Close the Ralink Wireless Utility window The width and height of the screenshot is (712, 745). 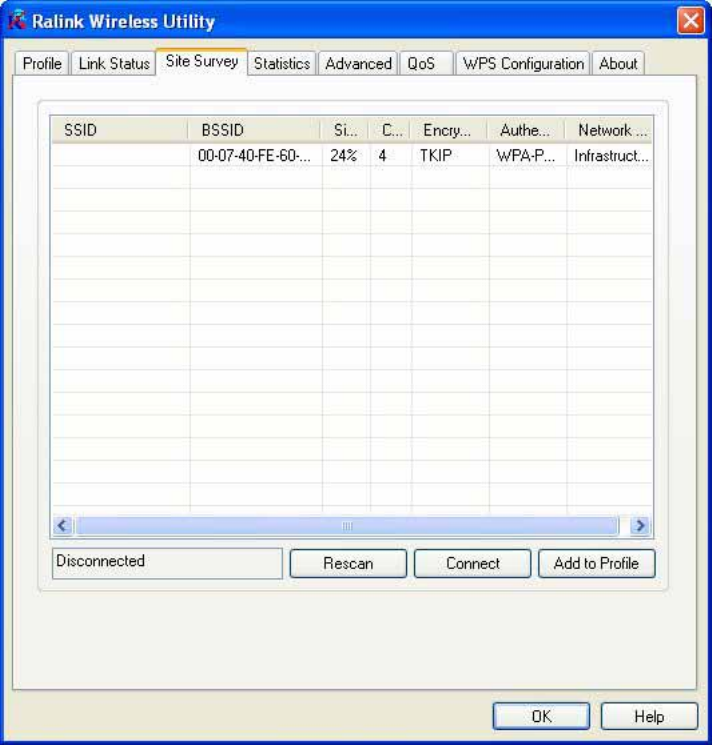(691, 21)
